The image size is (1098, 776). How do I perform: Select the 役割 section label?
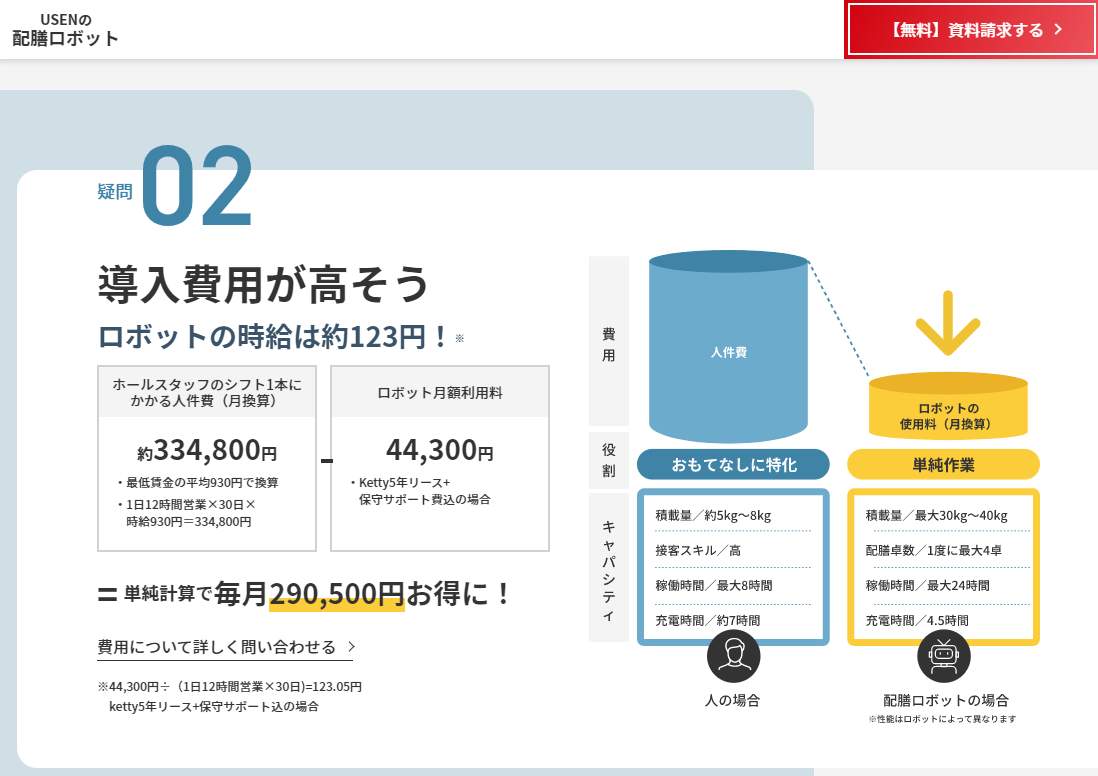(607, 460)
